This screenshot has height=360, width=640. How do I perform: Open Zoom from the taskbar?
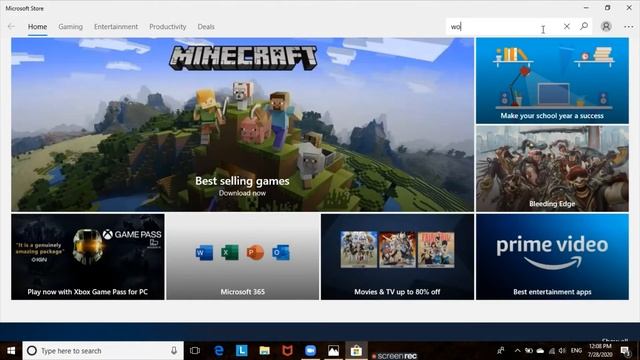(310, 351)
